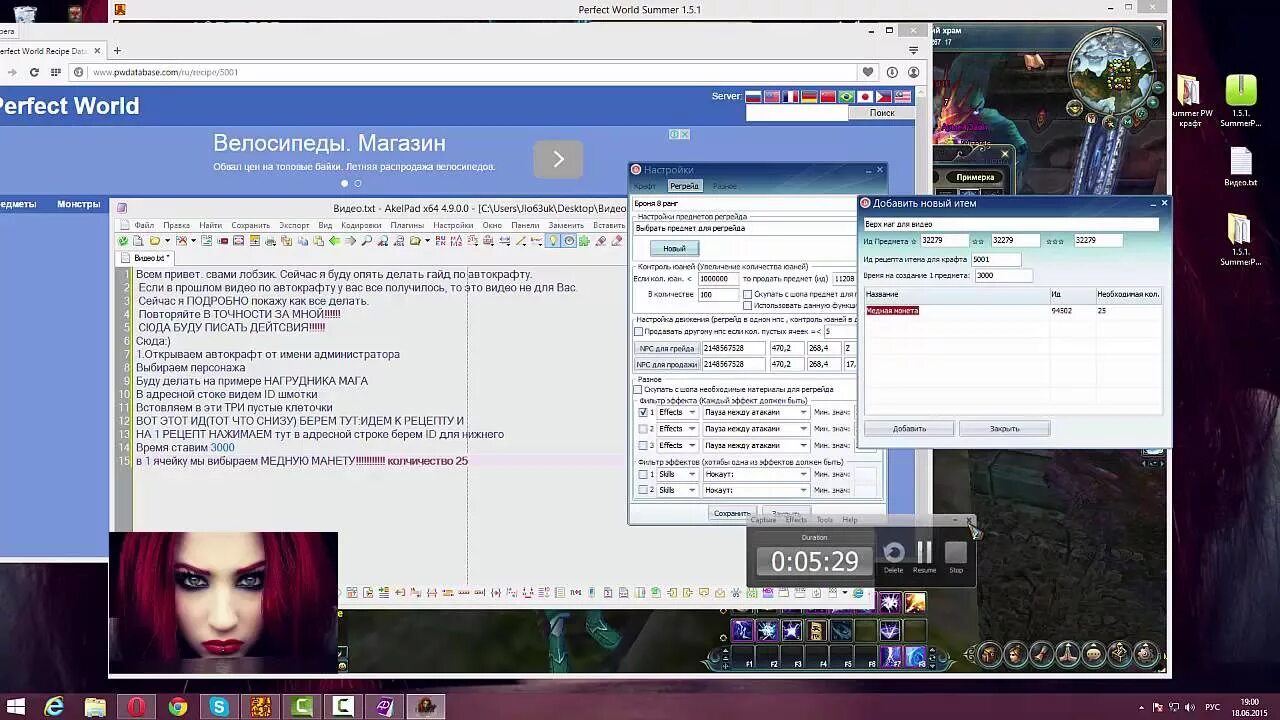
Task: Click the Delete icon in the recorder
Action: click(894, 553)
